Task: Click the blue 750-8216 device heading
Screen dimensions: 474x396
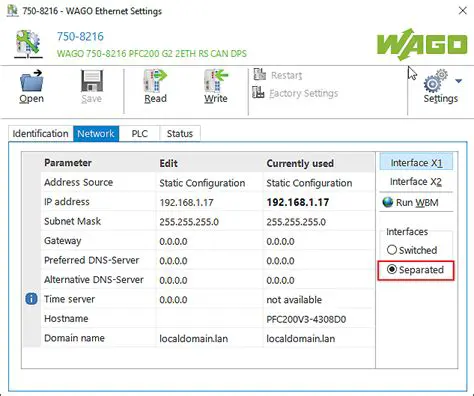Action: pos(80,36)
